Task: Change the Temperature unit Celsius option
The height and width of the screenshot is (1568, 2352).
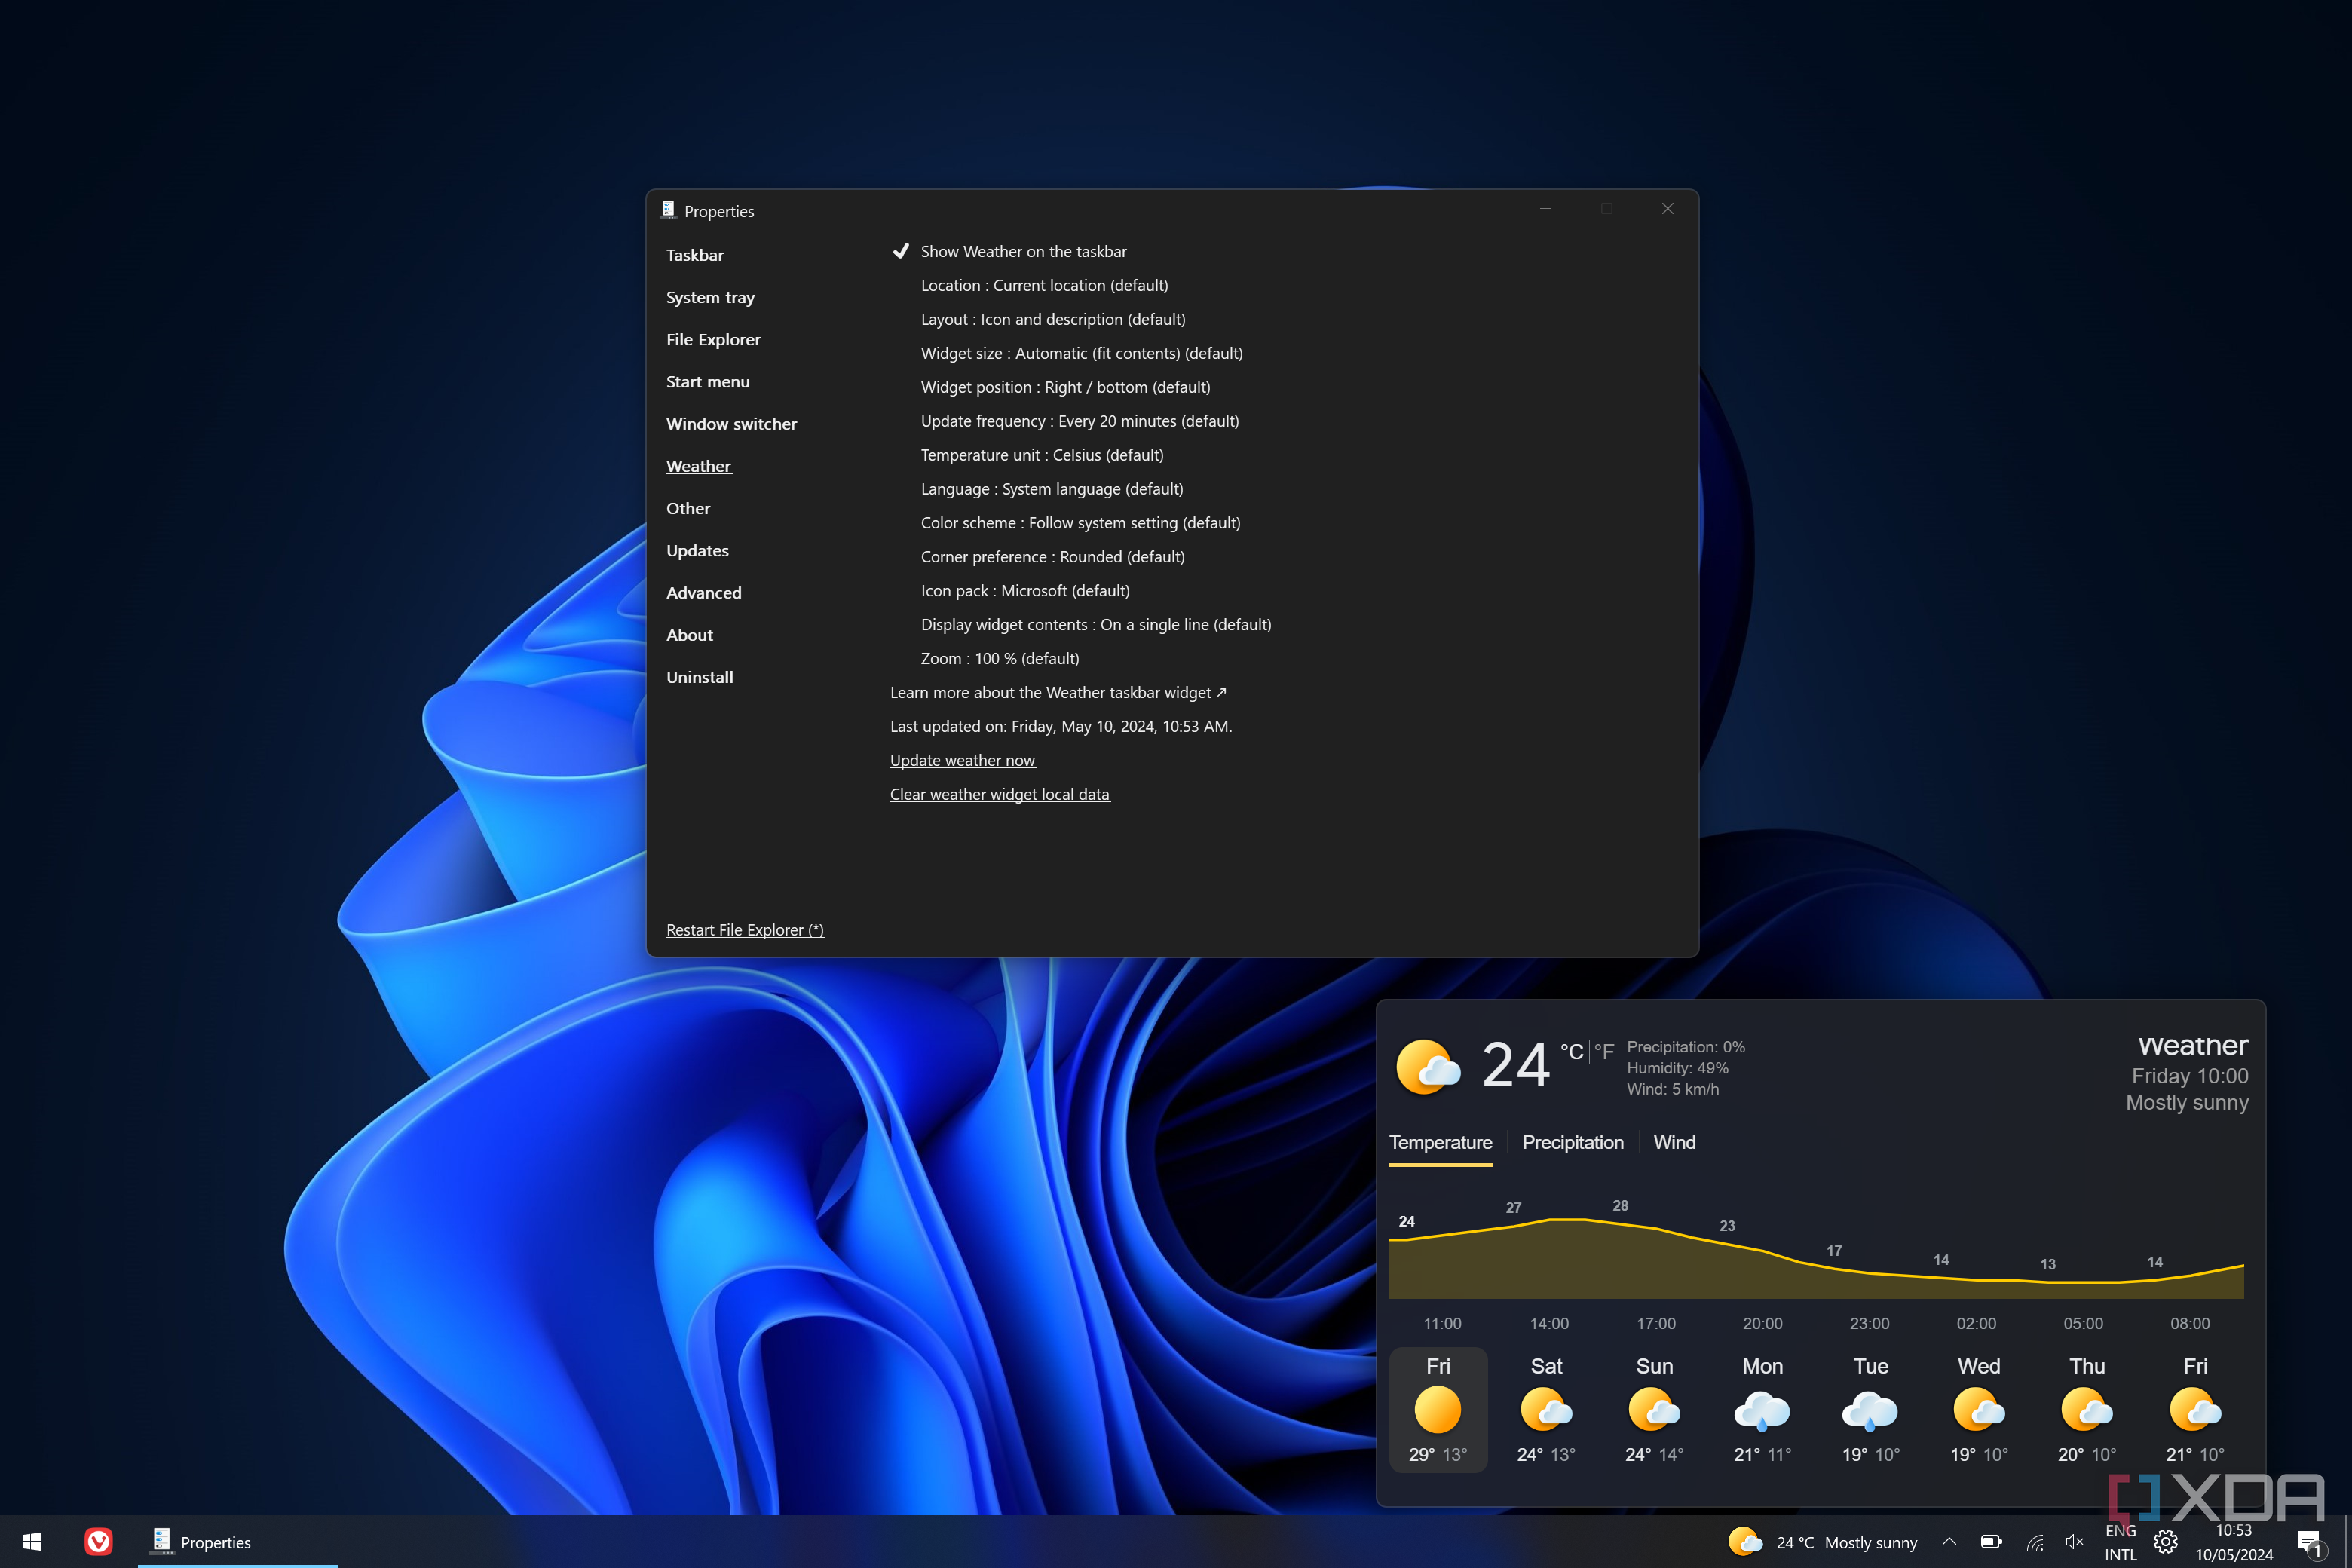Action: point(1041,455)
